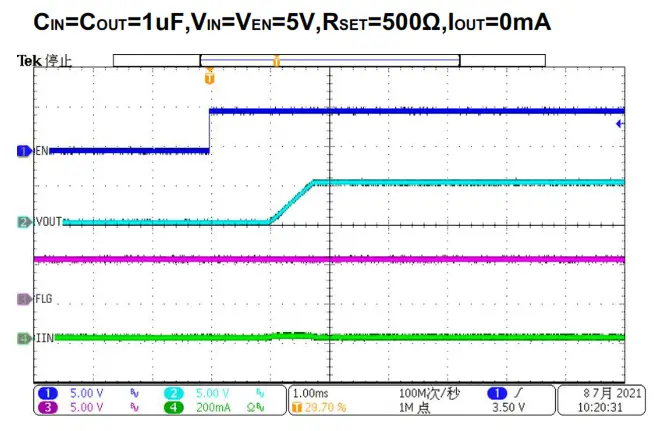Click the orange T trigger percent icon
The height and width of the screenshot is (431, 668).
(297, 408)
